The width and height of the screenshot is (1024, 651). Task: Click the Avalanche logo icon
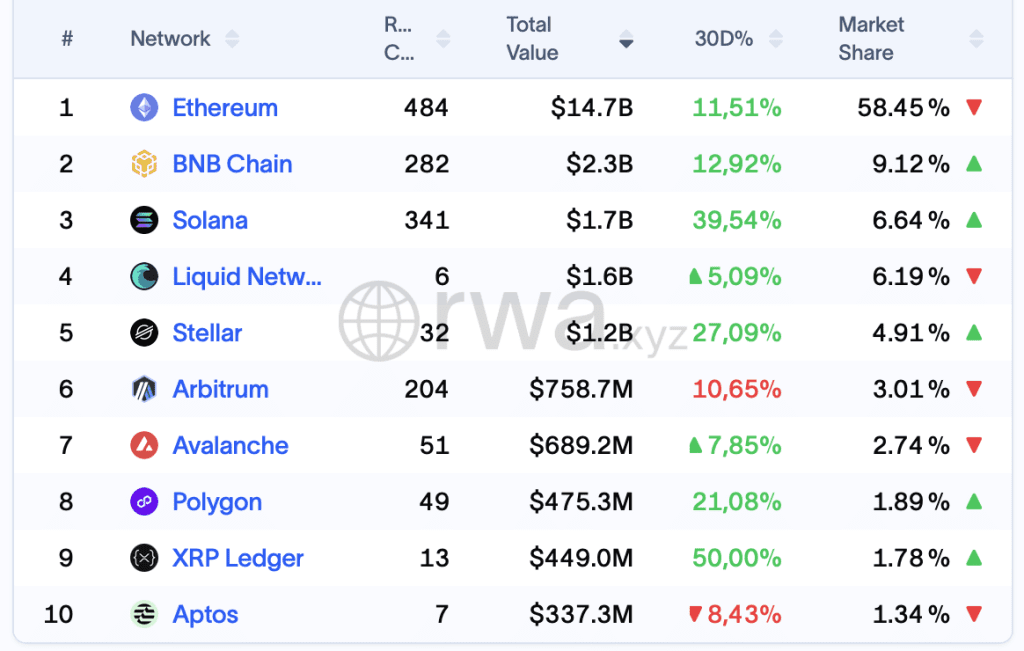(144, 445)
